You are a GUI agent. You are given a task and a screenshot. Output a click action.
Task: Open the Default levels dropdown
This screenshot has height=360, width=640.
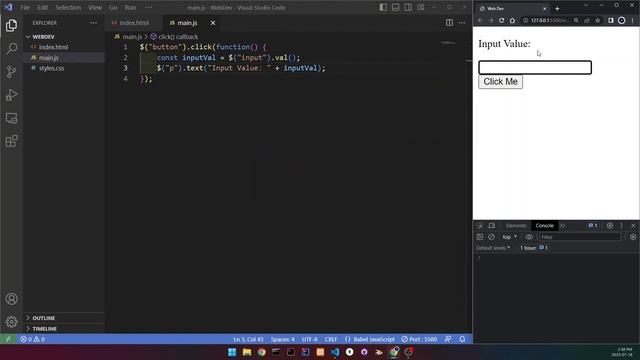(x=493, y=248)
